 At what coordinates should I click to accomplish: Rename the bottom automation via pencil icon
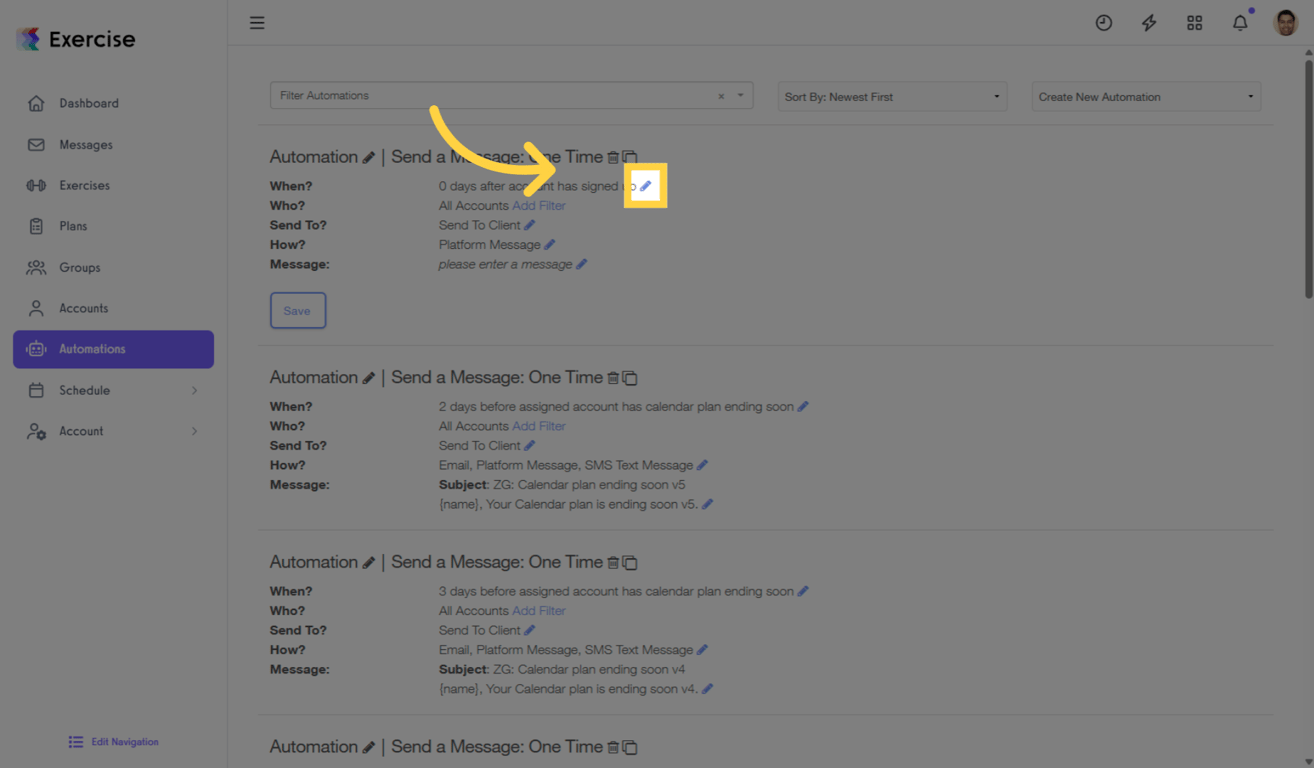pos(369,748)
